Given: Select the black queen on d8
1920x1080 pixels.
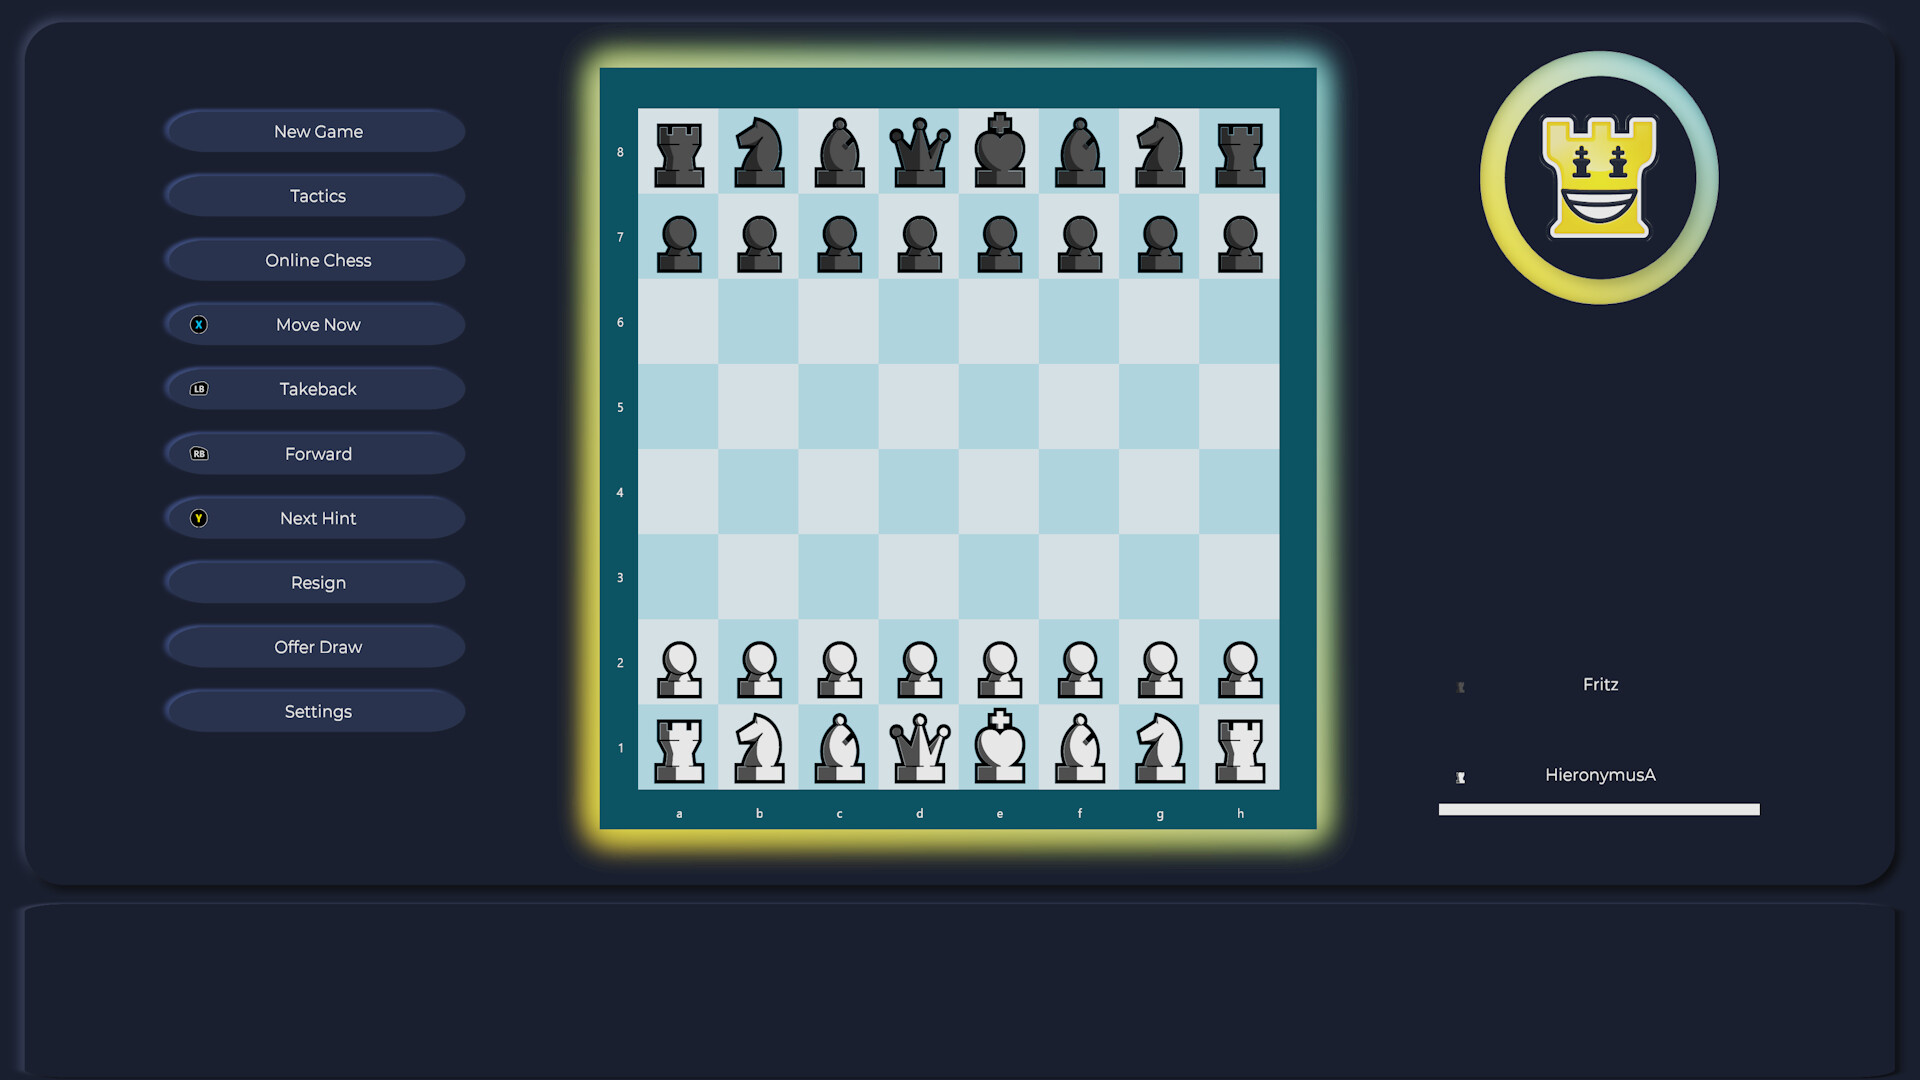Looking at the screenshot, I should tap(919, 152).
